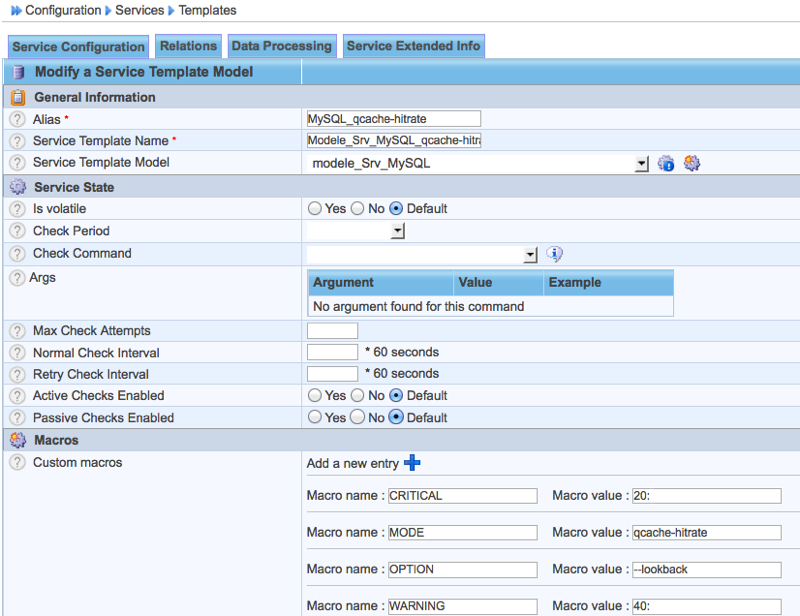
Task: Click the info icon beside Check Command
Action: (555, 254)
